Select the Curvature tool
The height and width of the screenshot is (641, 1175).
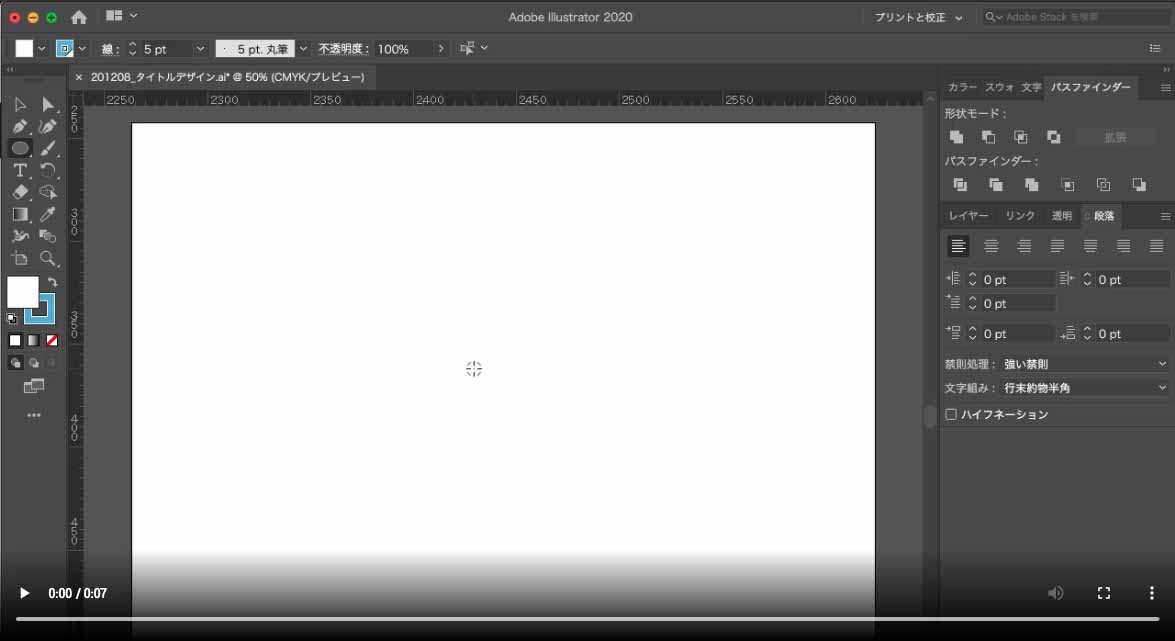[x=48, y=126]
